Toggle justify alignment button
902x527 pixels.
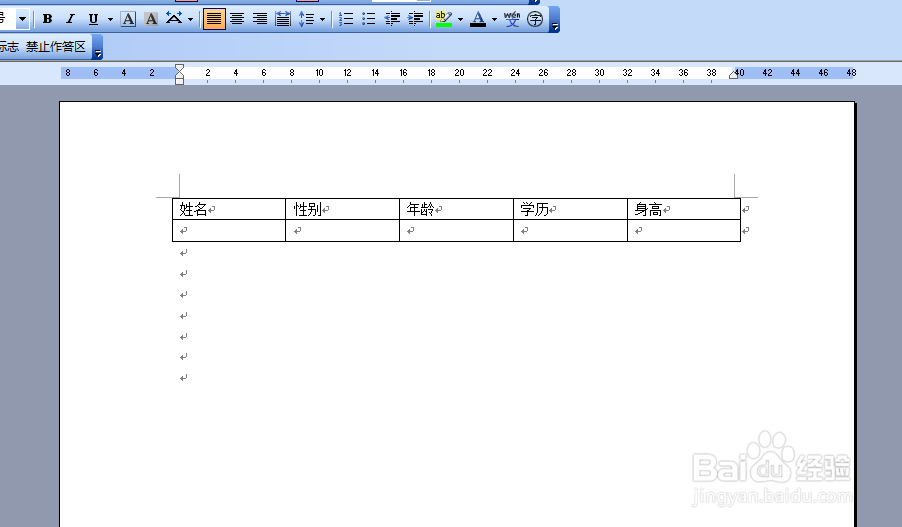coord(214,19)
